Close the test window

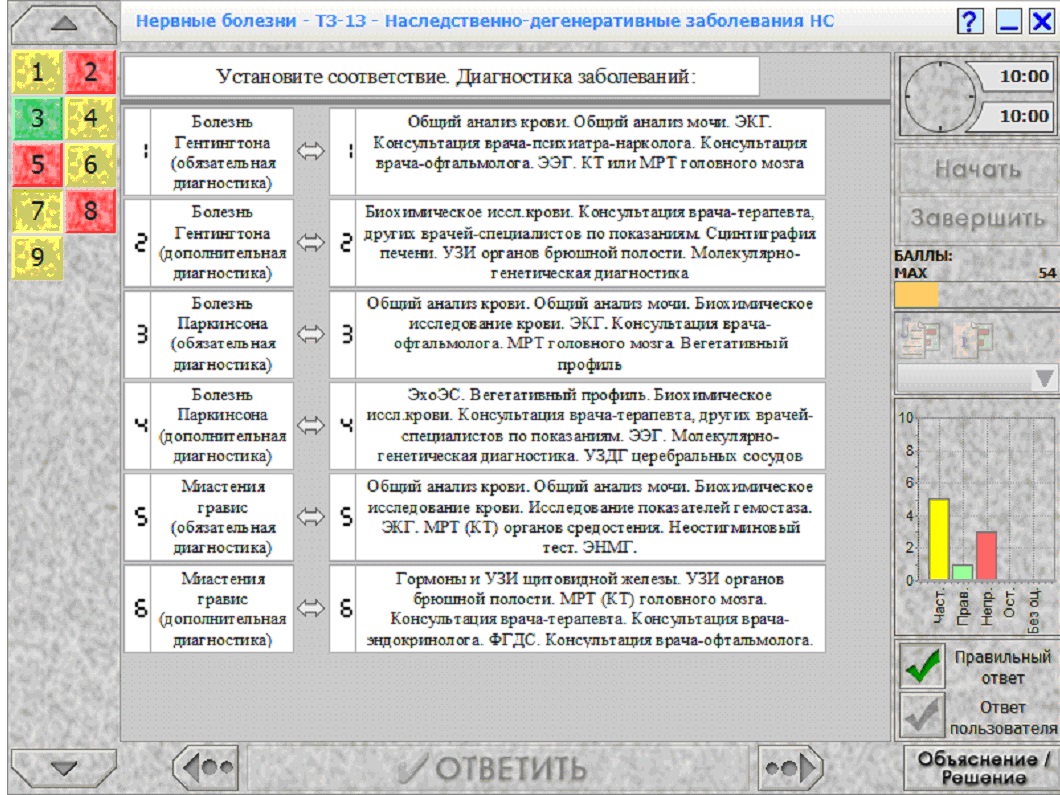(x=1042, y=21)
